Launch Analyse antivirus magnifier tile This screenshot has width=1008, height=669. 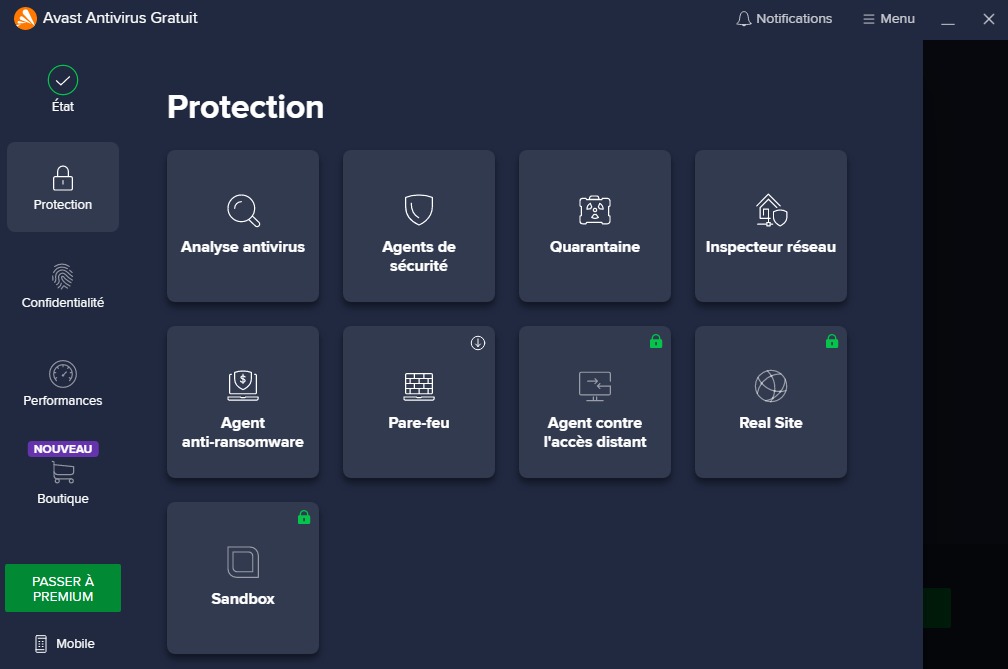(243, 226)
